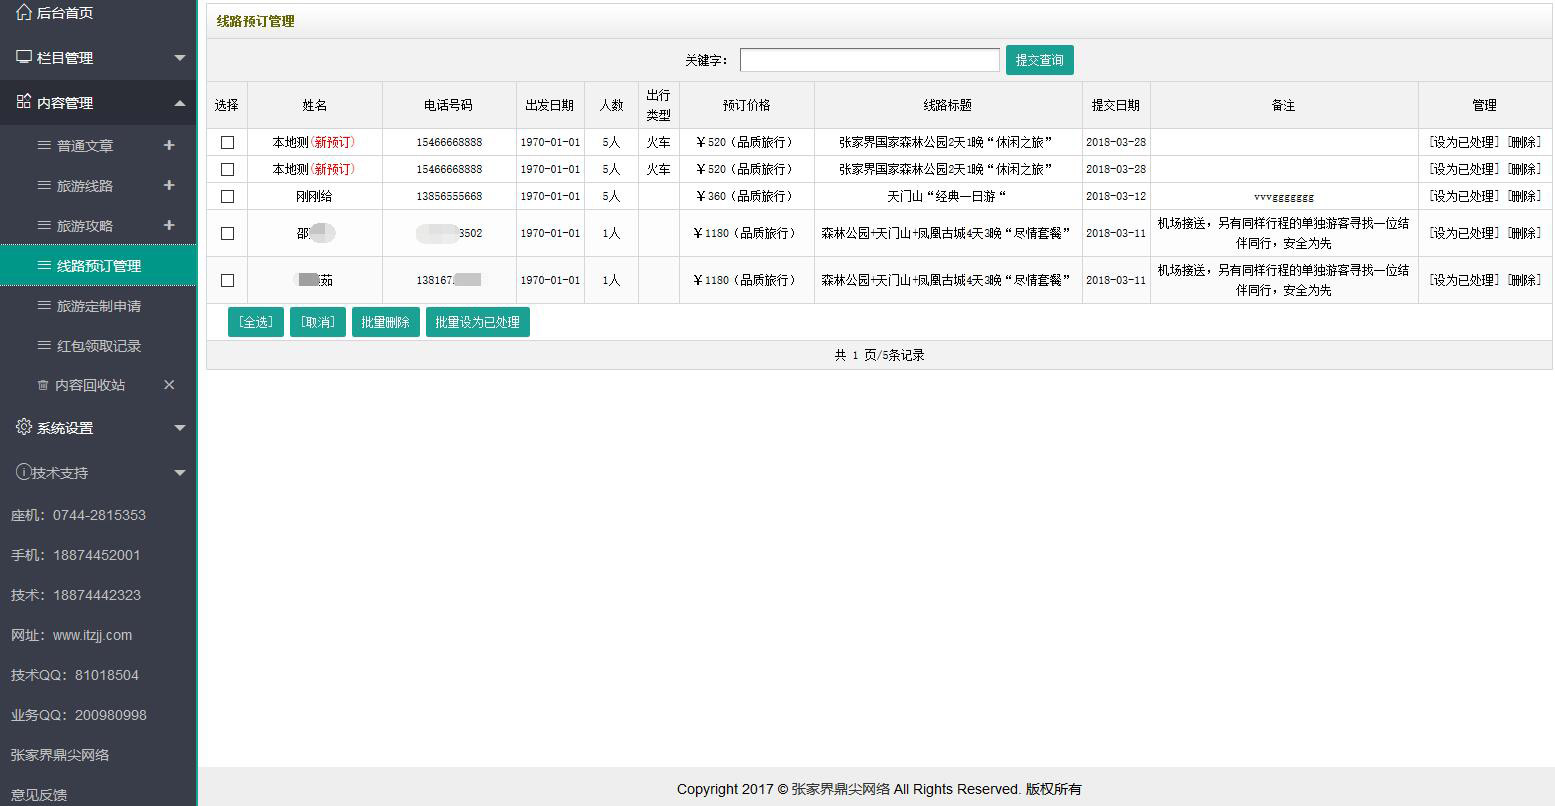Click 设为已处理 for the second 本地测 row
Image resolution: width=1555 pixels, height=806 pixels.
click(1464, 169)
